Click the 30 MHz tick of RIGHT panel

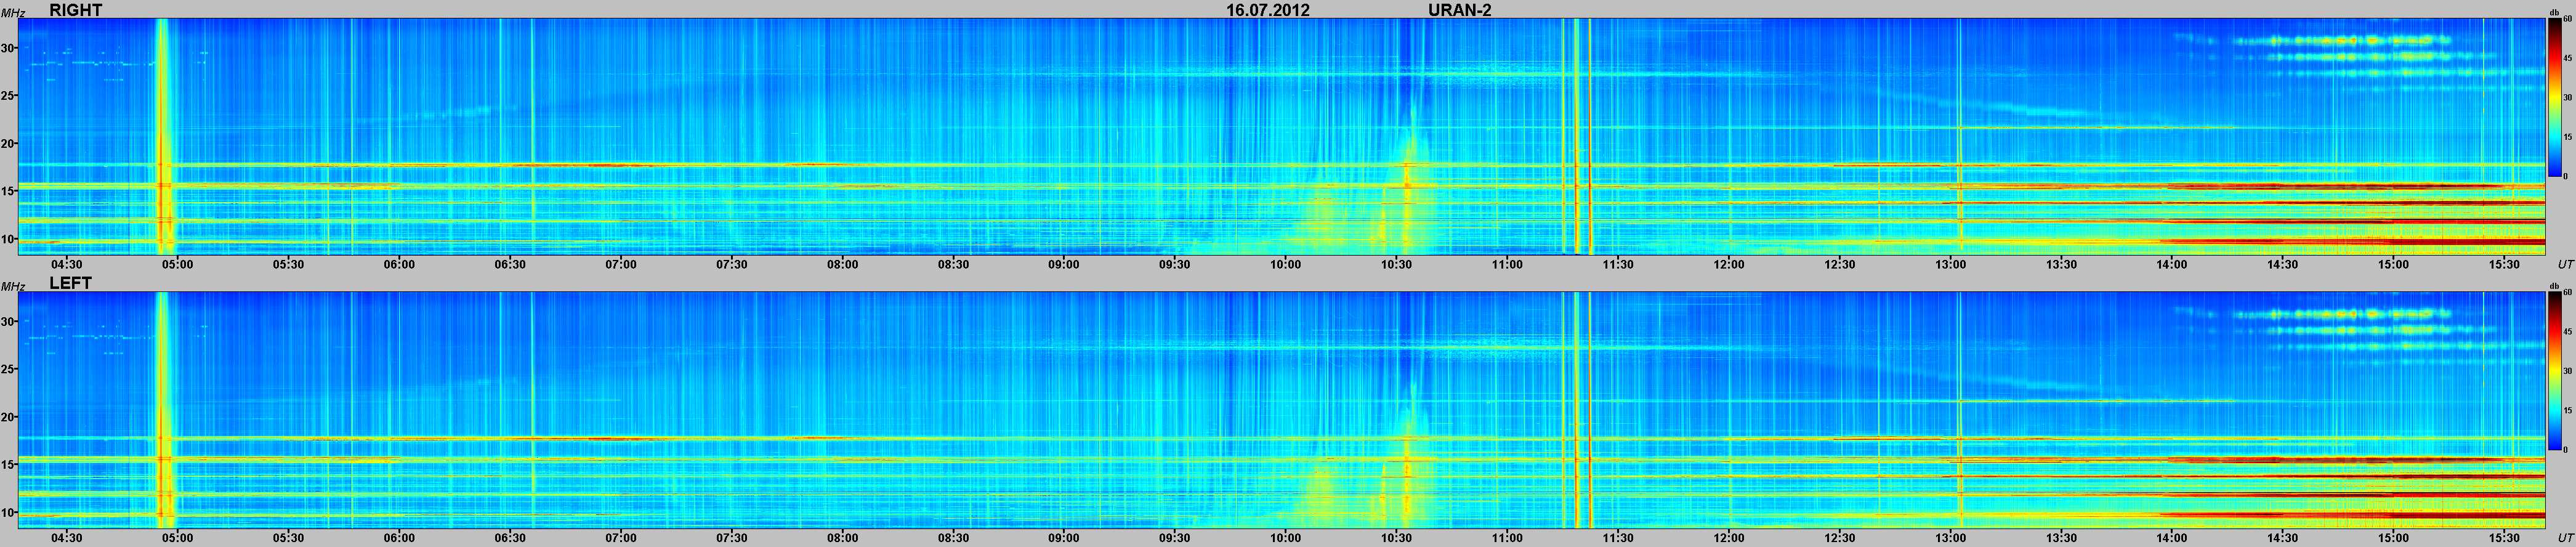coord(8,48)
